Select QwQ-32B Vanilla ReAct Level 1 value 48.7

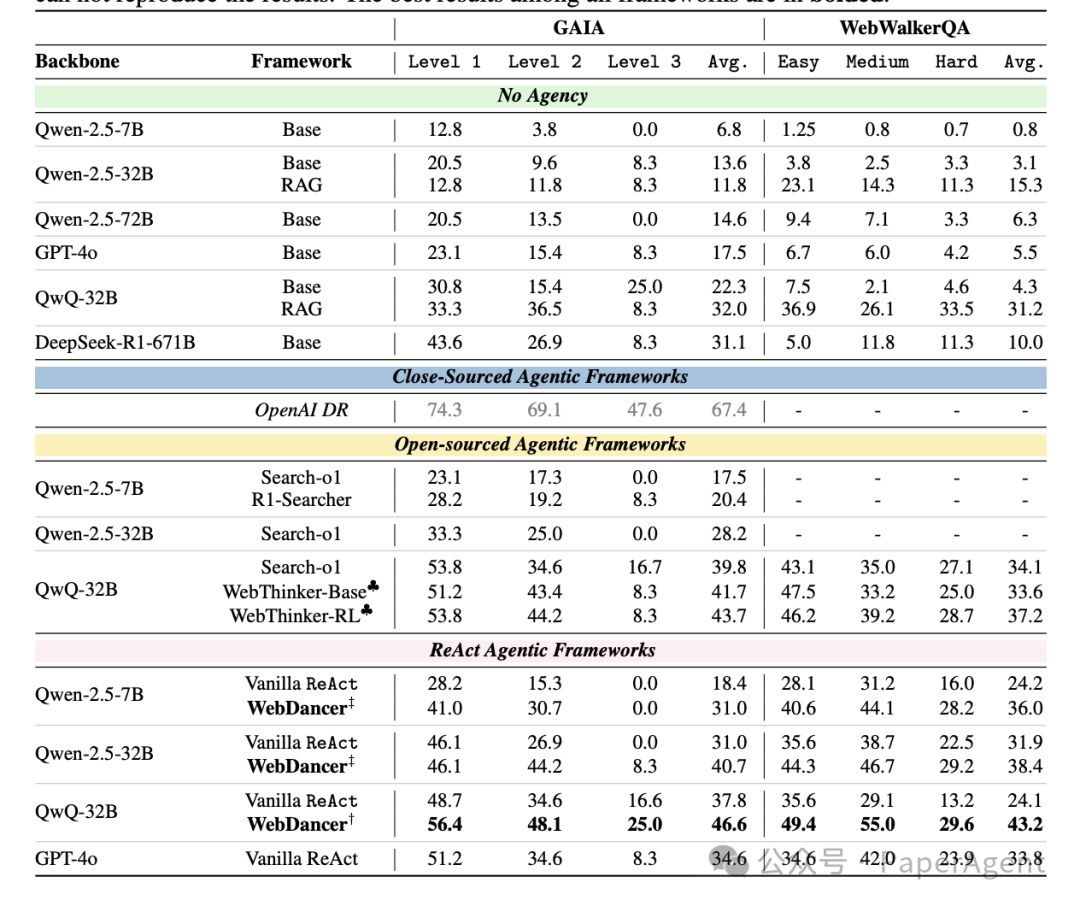tap(444, 801)
